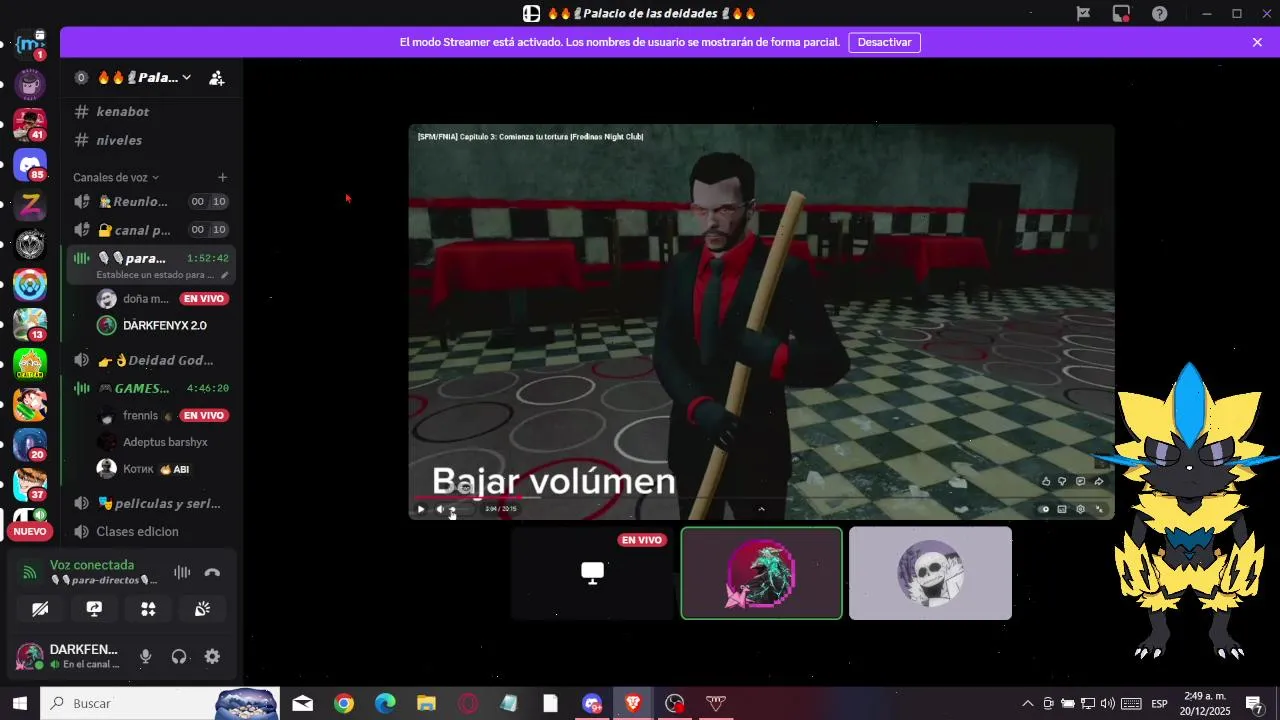Viewport: 1280px width, 720px height.
Task: Open user settings gear
Action: pyautogui.click(x=212, y=657)
